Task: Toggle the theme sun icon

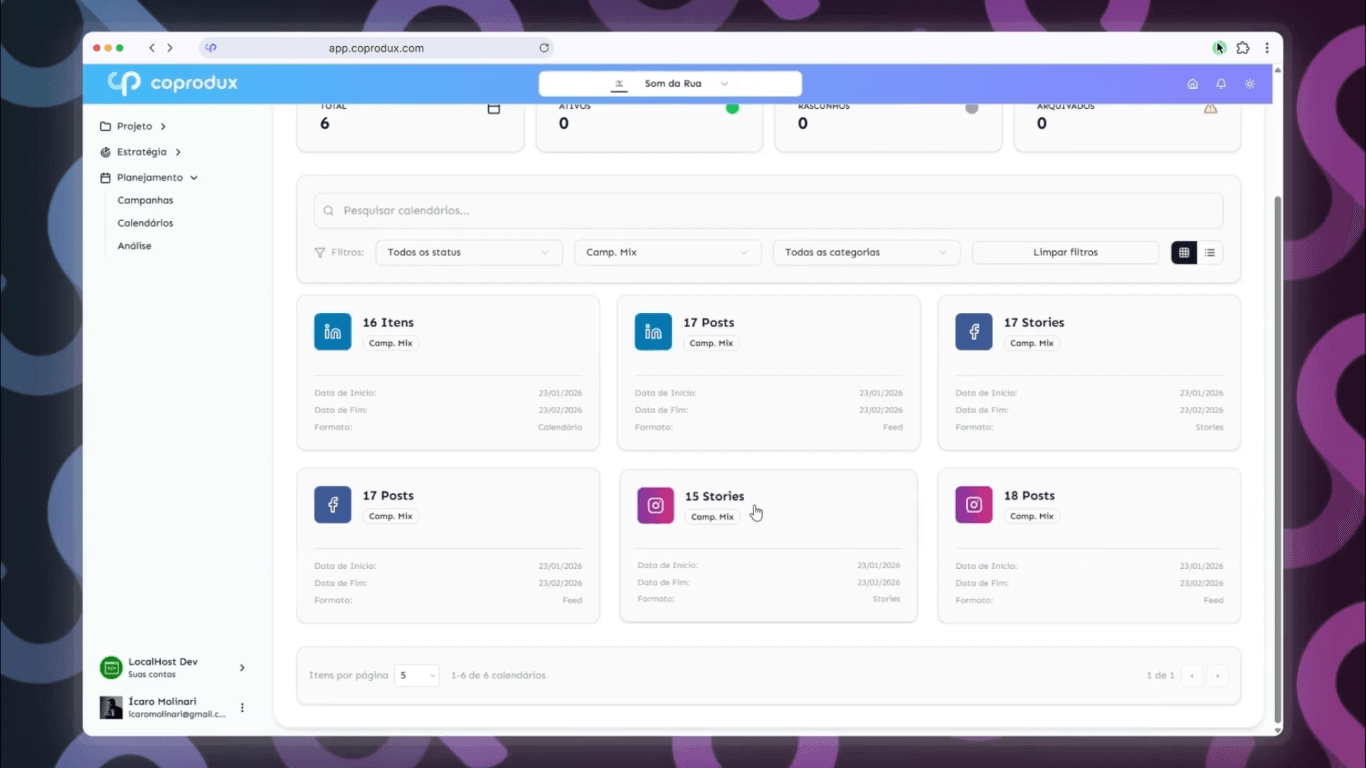Action: [x=1250, y=84]
